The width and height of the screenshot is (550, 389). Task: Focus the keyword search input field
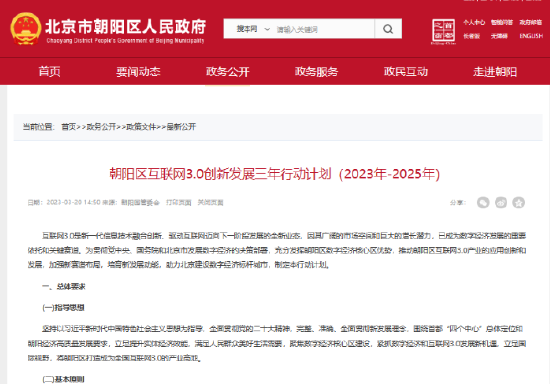pos(323,29)
